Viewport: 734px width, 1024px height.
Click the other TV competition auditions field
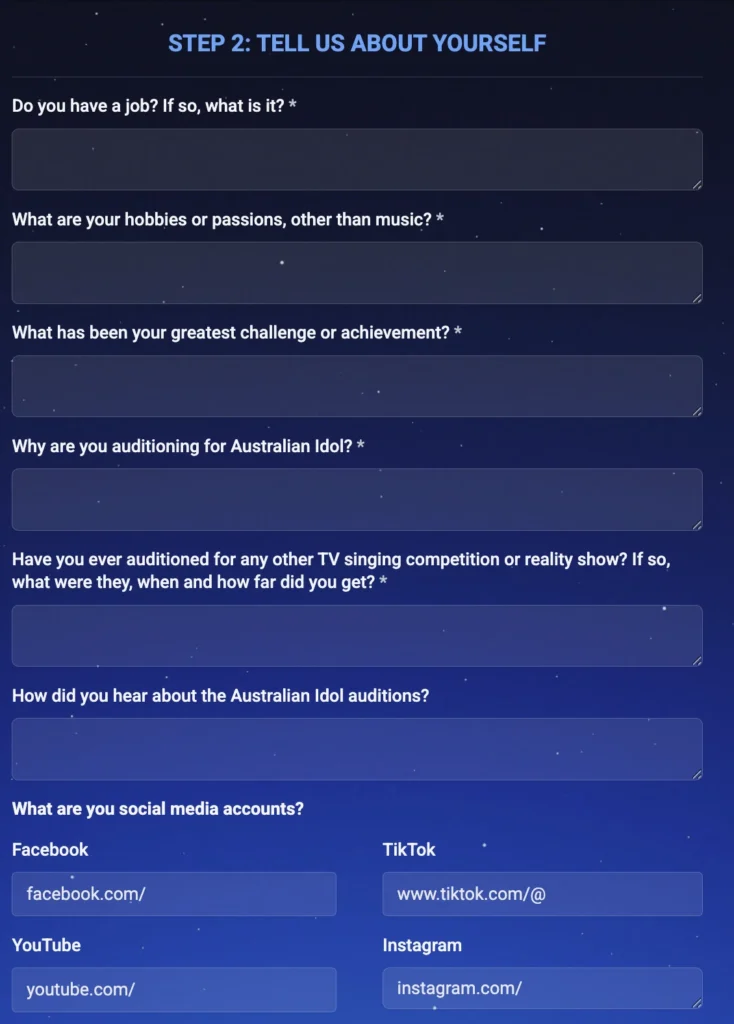(x=356, y=635)
